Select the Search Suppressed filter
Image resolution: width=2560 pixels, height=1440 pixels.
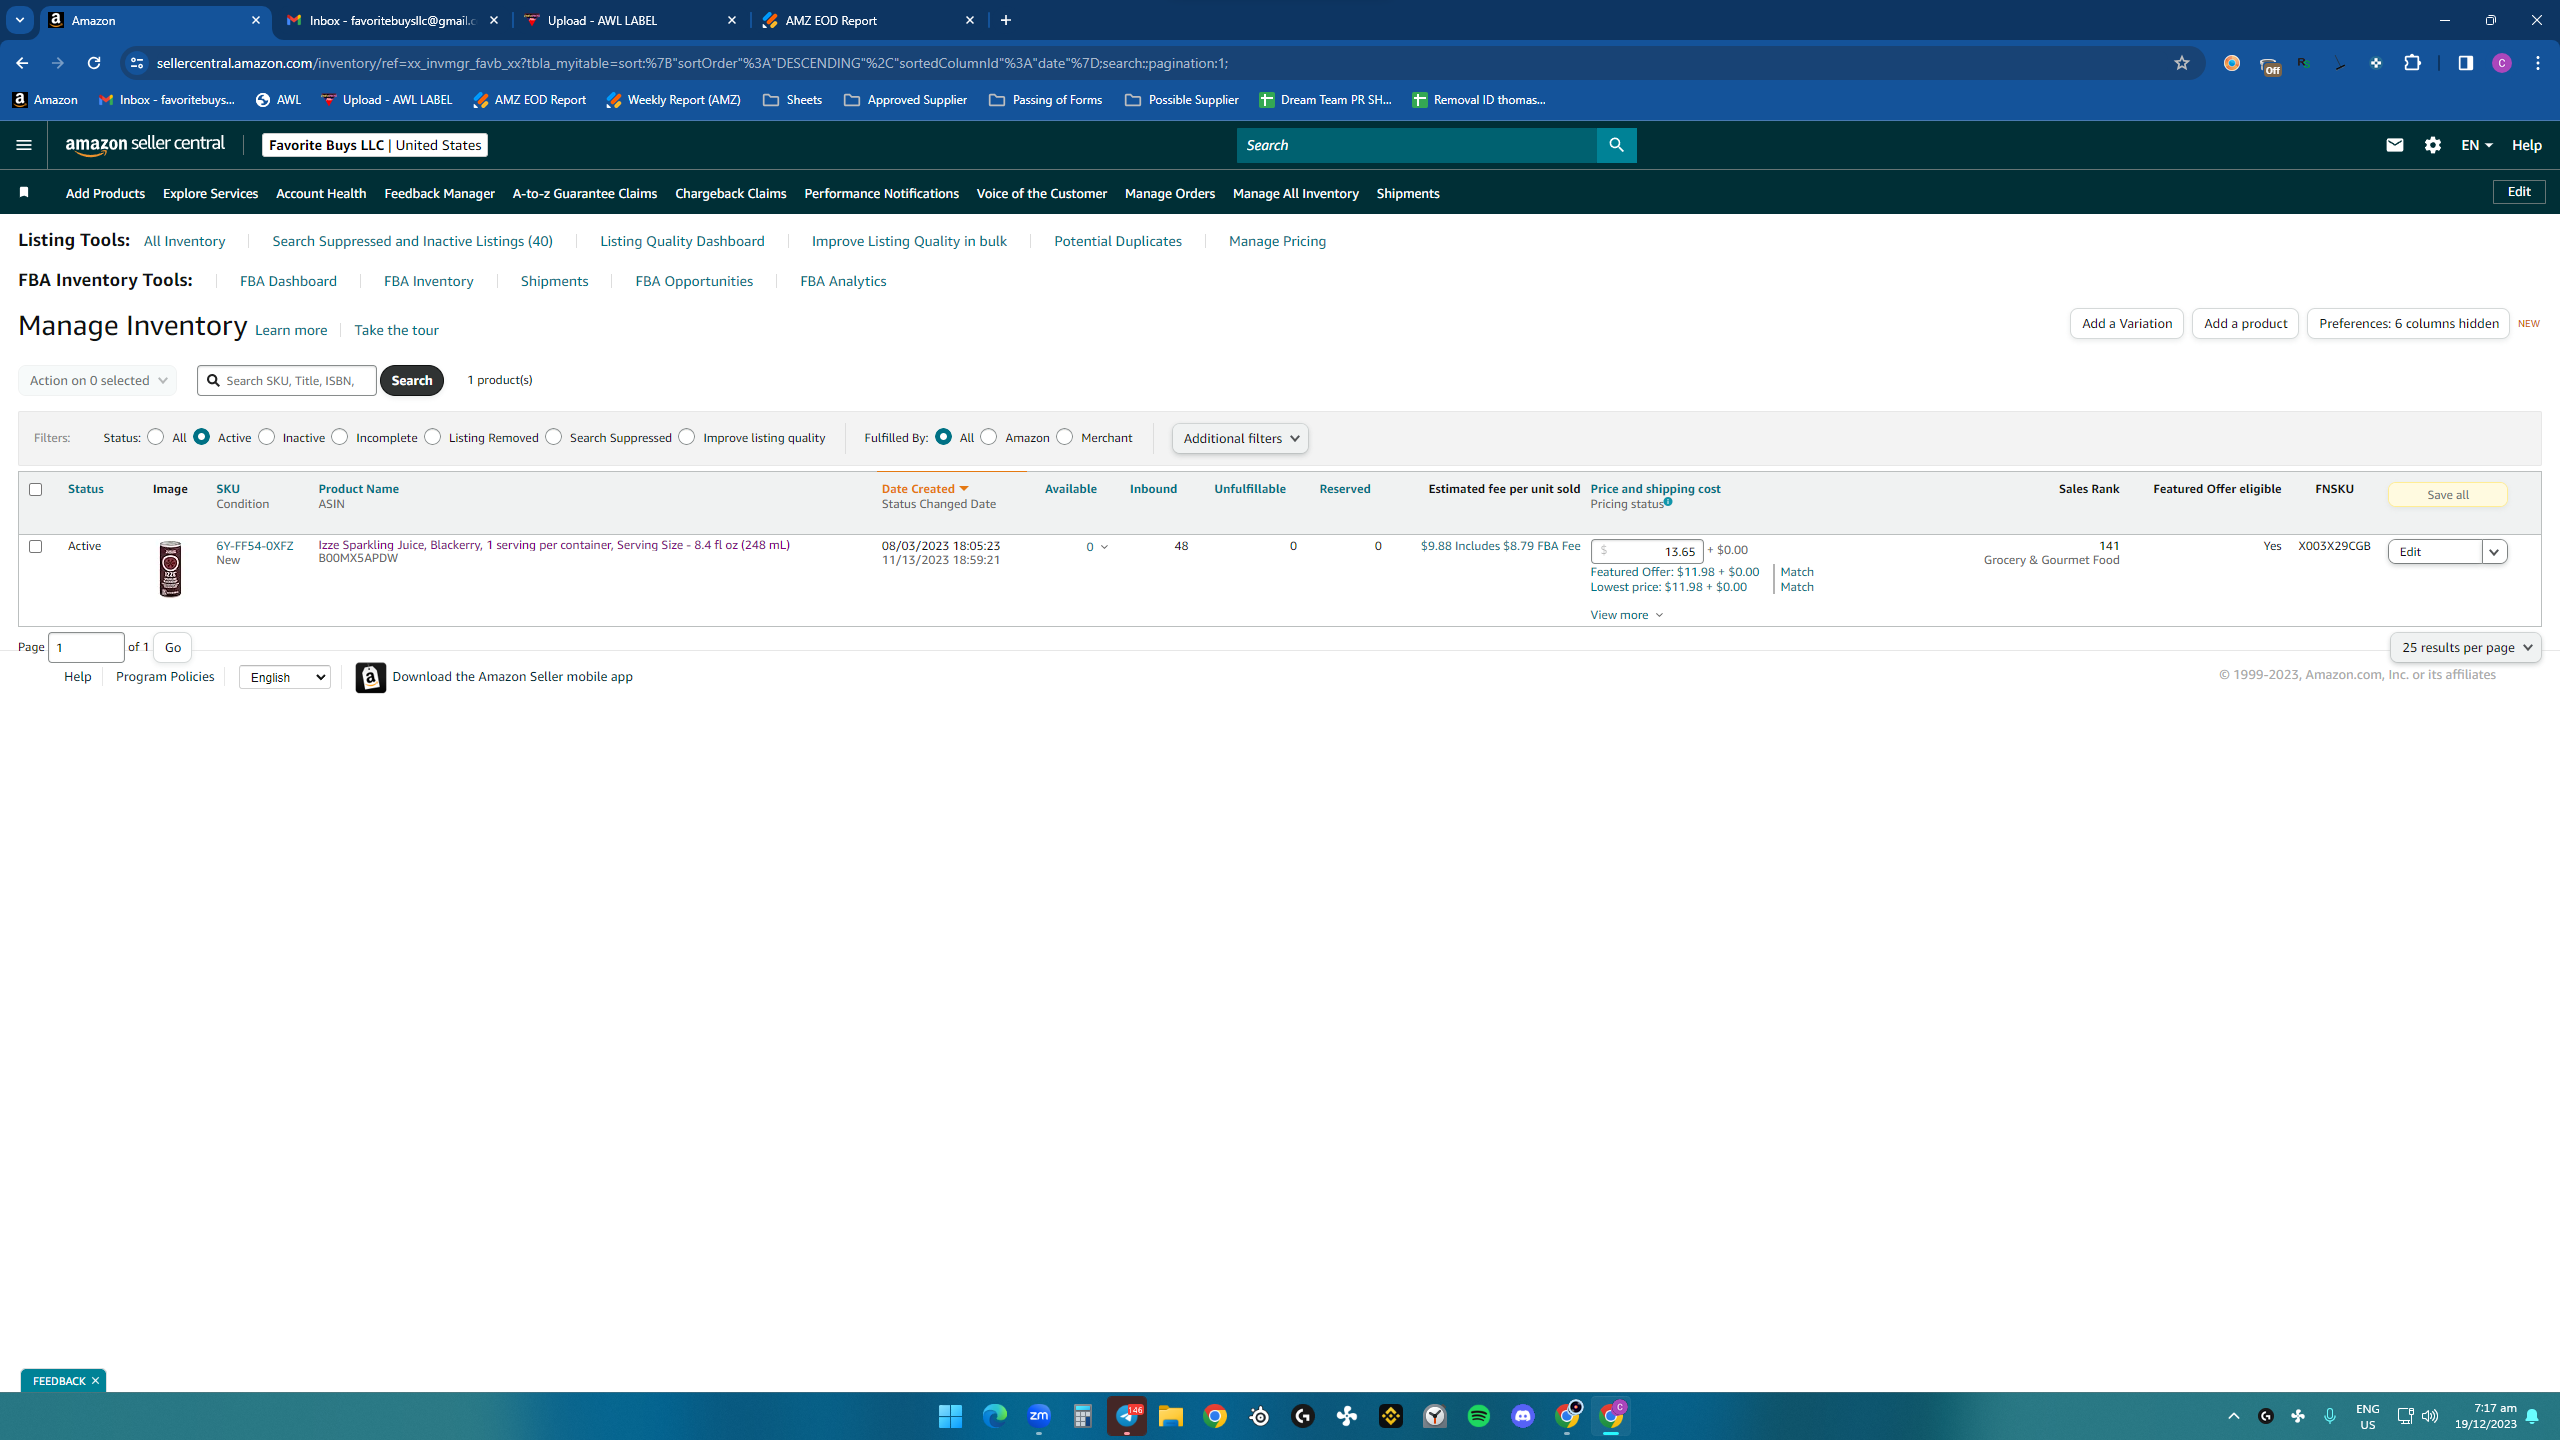pyautogui.click(x=554, y=437)
